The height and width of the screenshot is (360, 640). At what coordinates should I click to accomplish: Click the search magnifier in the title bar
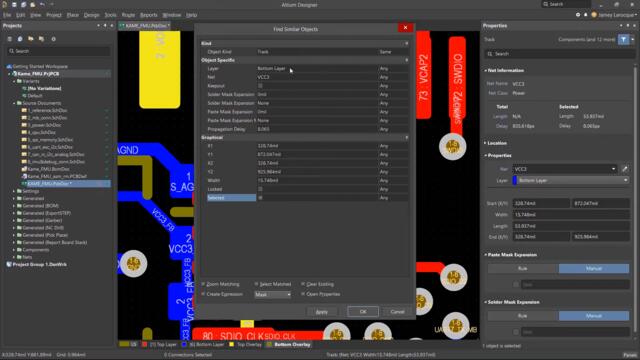(546, 4)
